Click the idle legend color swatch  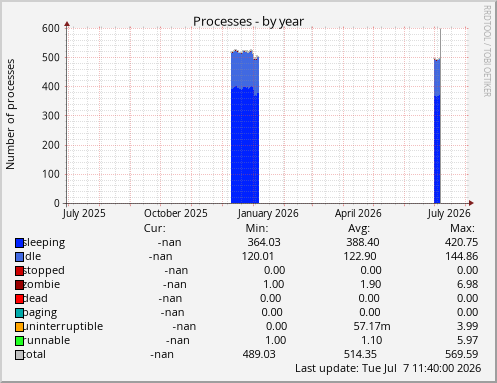click(x=19, y=257)
